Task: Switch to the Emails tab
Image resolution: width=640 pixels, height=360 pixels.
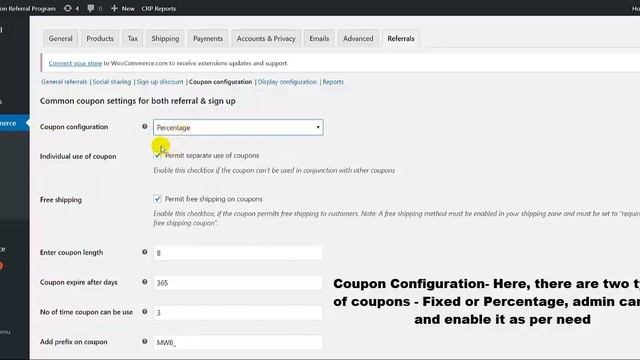Action: coord(319,38)
